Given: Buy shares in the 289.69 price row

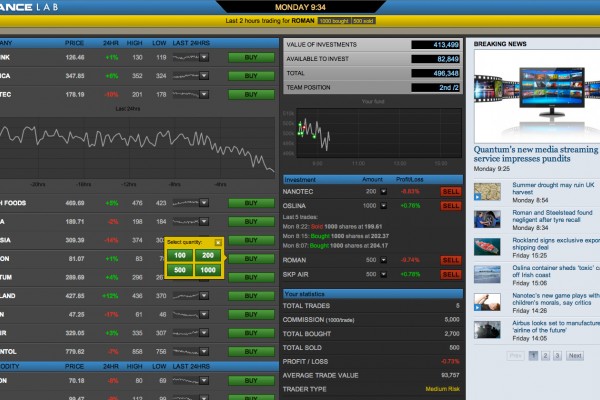Looking at the screenshot, I should 251,277.
